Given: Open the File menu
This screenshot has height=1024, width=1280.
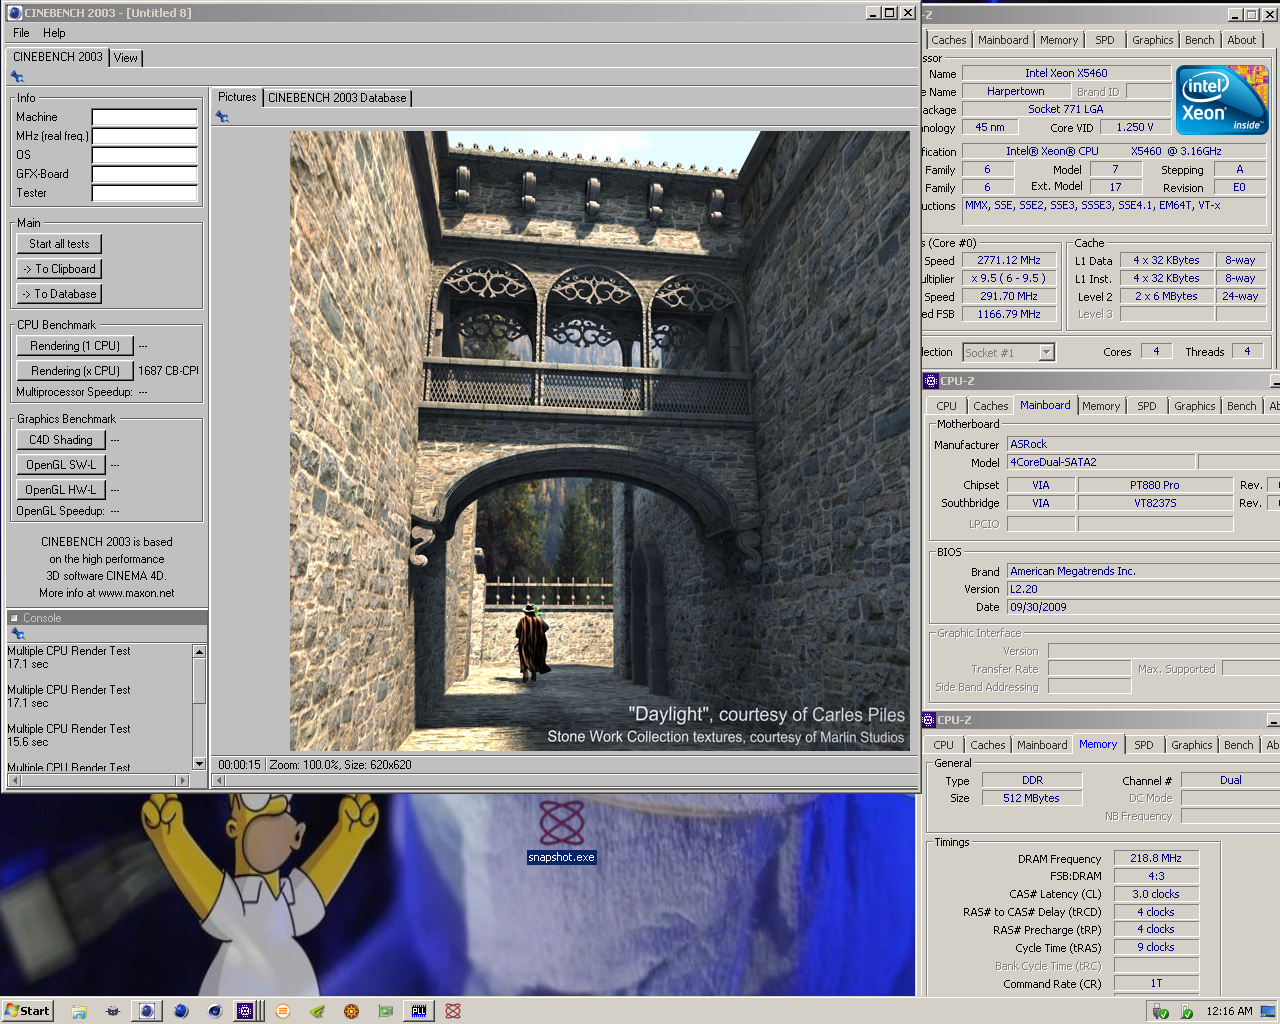Looking at the screenshot, I should click(x=21, y=33).
